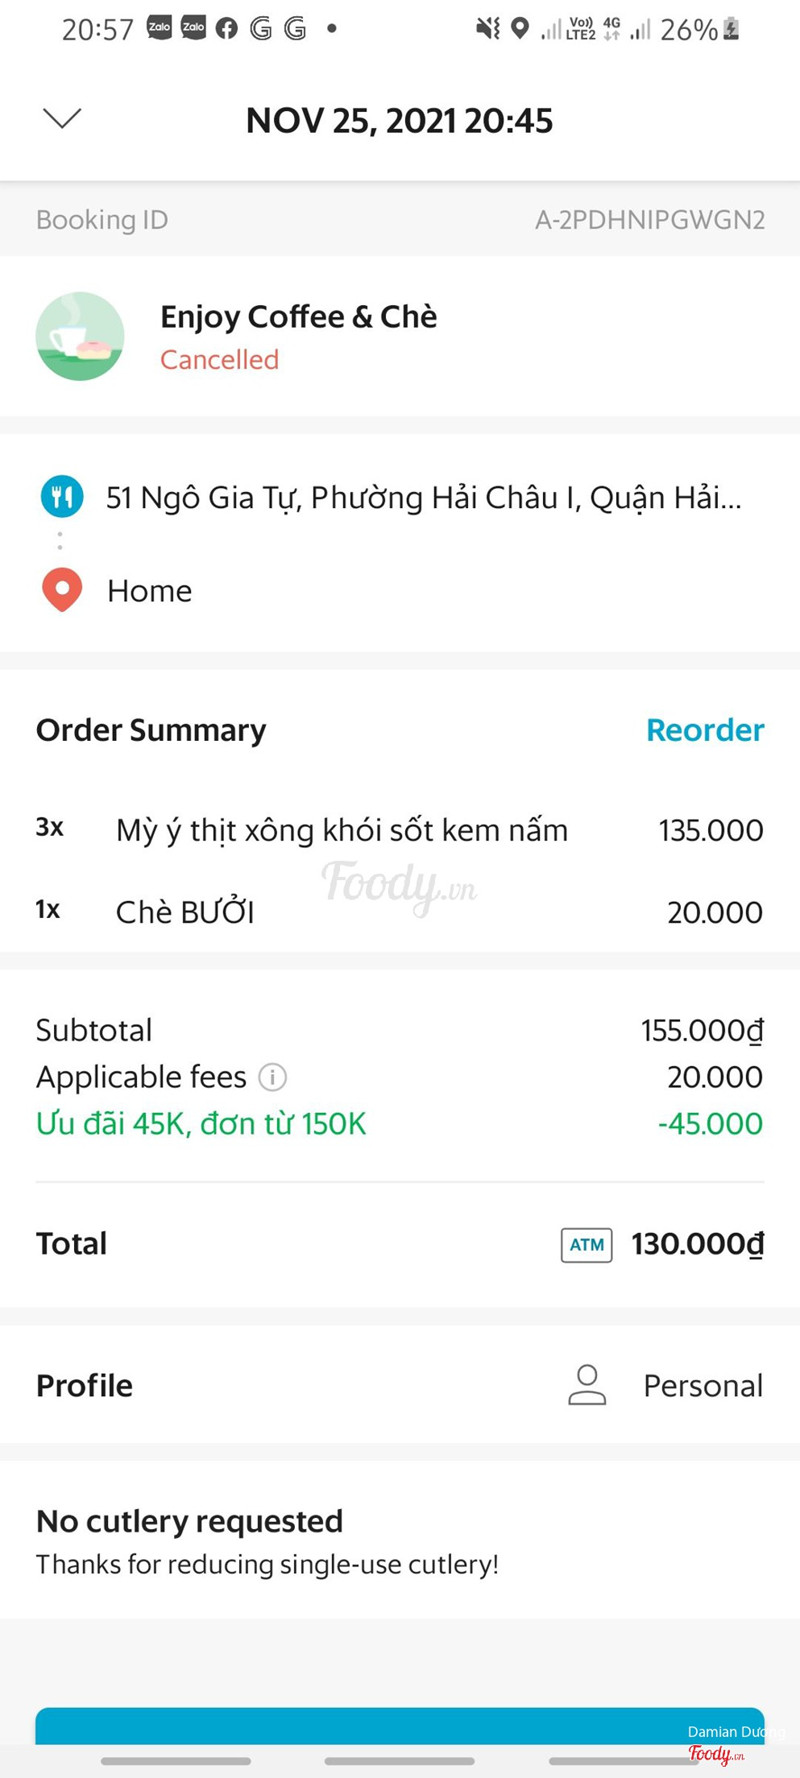The image size is (800, 1778).
Task: Select the Booking ID code A-2PDHNIPGWGN2
Action: click(x=649, y=220)
